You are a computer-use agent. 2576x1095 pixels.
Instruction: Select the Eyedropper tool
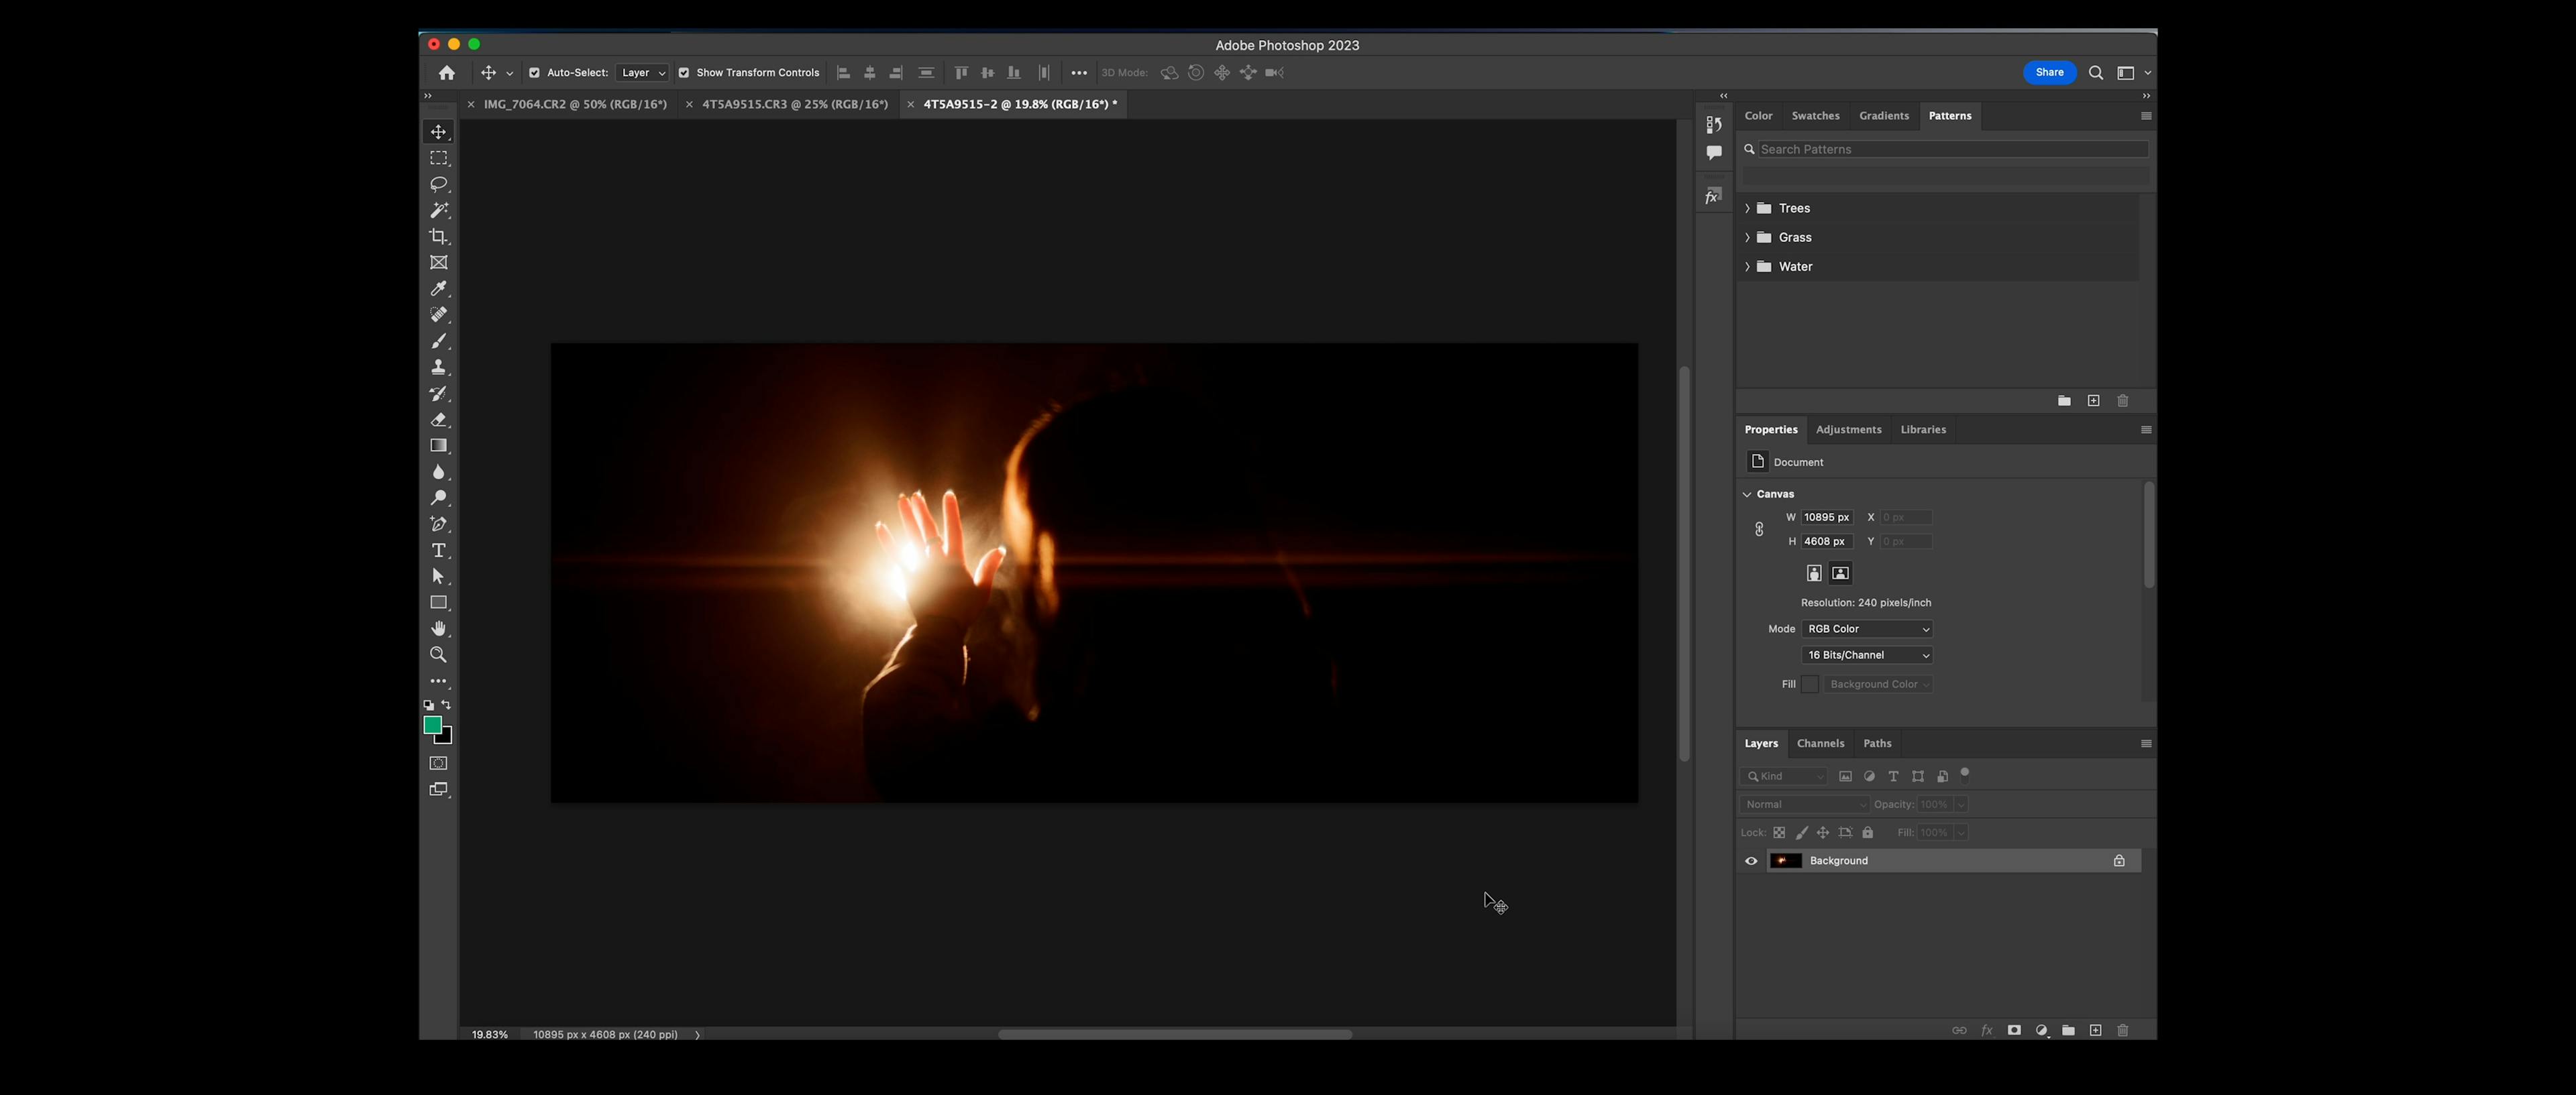[x=438, y=288]
